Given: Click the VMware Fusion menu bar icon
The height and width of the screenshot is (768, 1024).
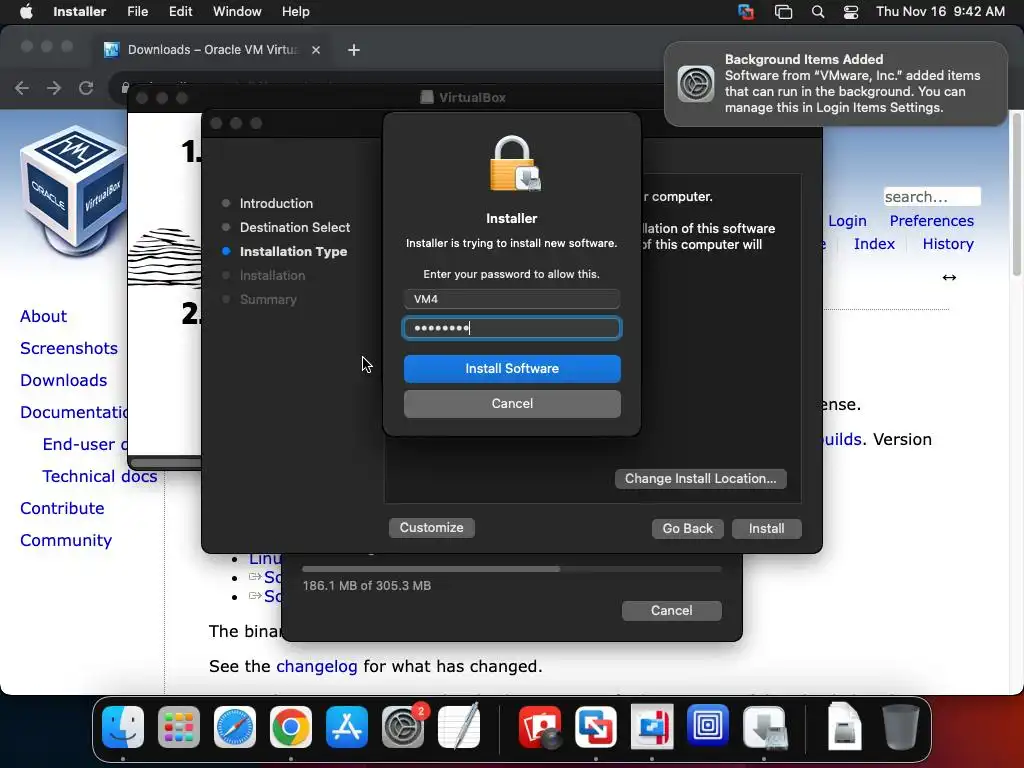Looking at the screenshot, I should (x=746, y=12).
